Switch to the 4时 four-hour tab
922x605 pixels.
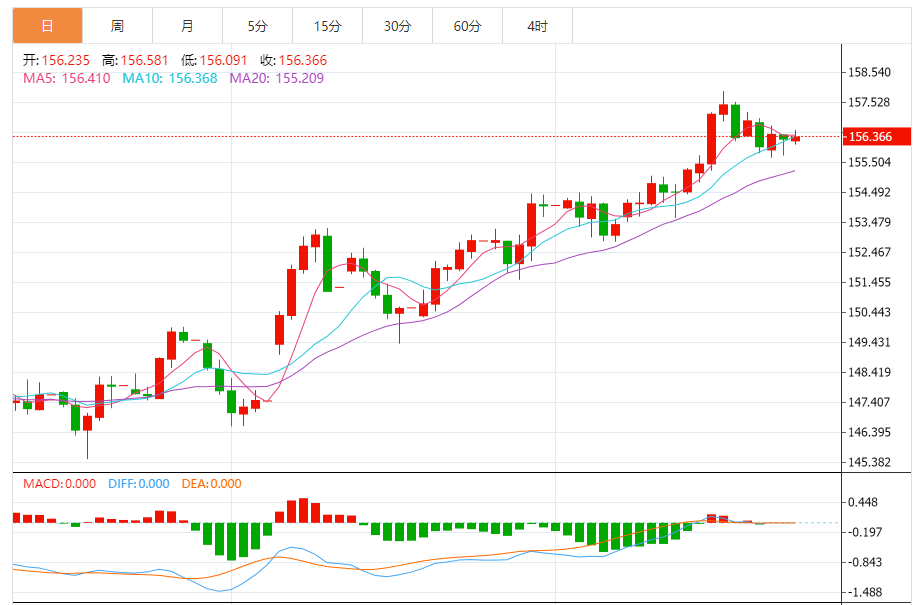[x=537, y=26]
